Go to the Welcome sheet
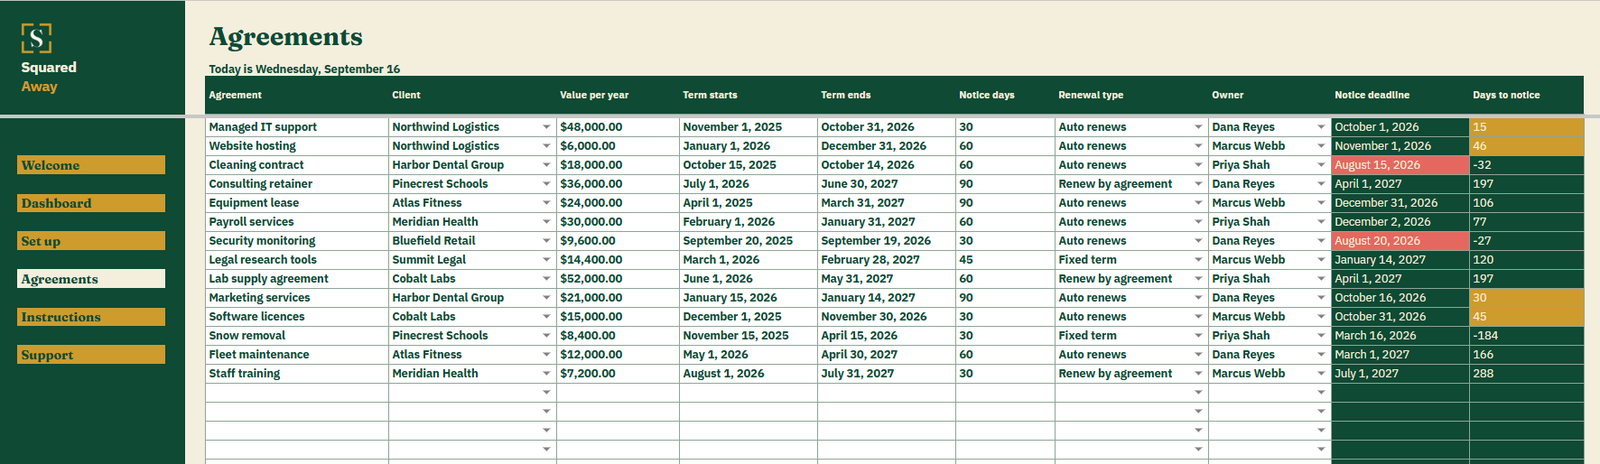Screen dimensions: 1600x464 click(91, 165)
